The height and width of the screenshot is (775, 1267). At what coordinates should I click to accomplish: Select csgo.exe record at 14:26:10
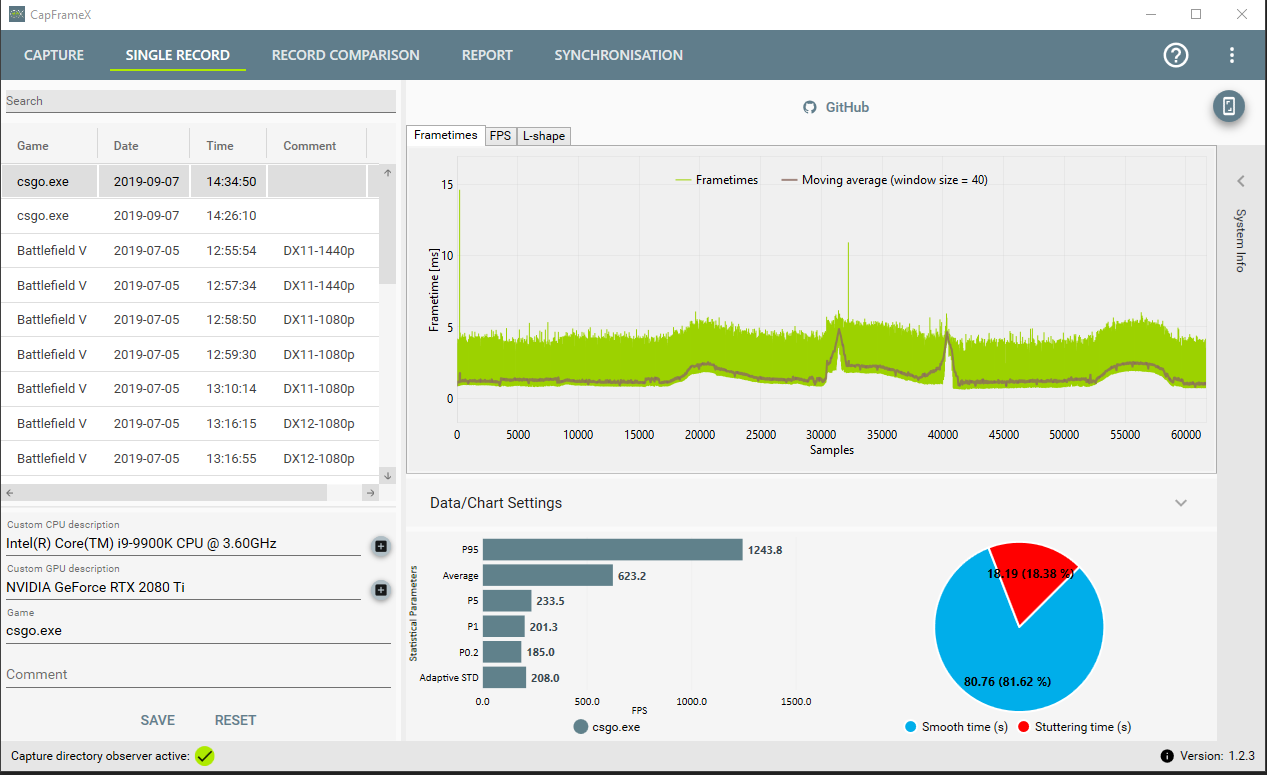(190, 216)
